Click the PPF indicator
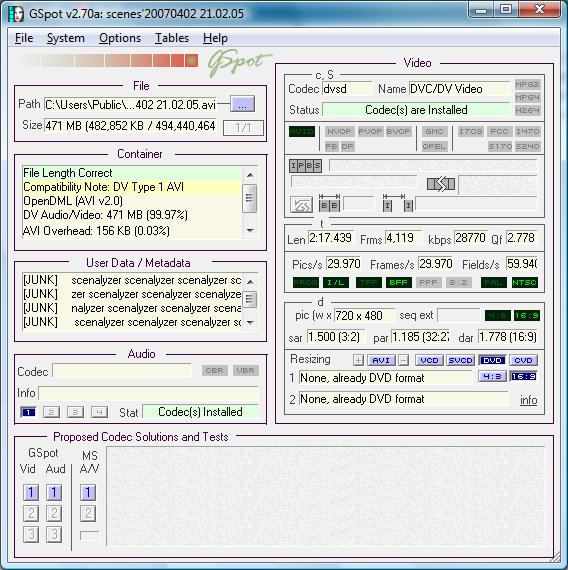 (428, 282)
